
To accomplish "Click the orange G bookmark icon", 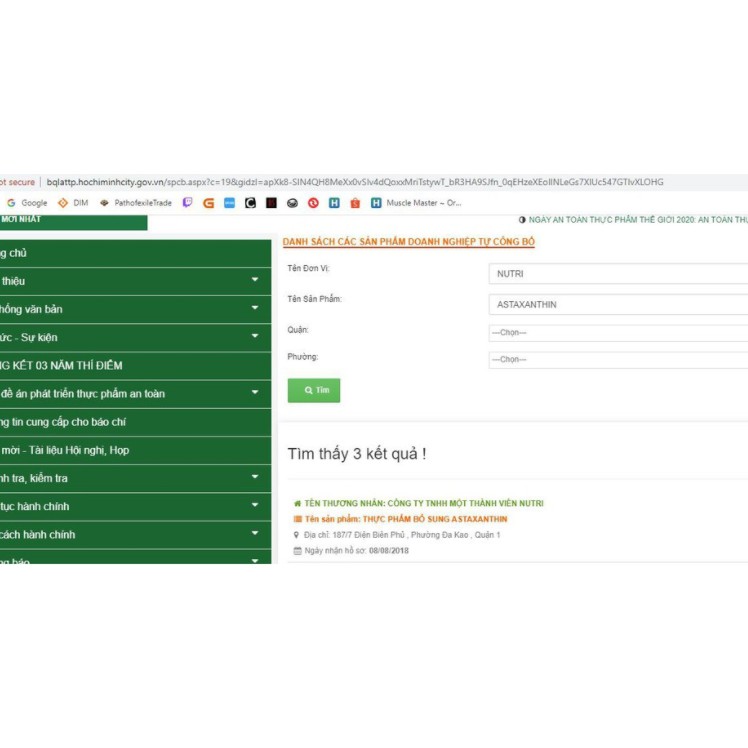I will point(208,203).
